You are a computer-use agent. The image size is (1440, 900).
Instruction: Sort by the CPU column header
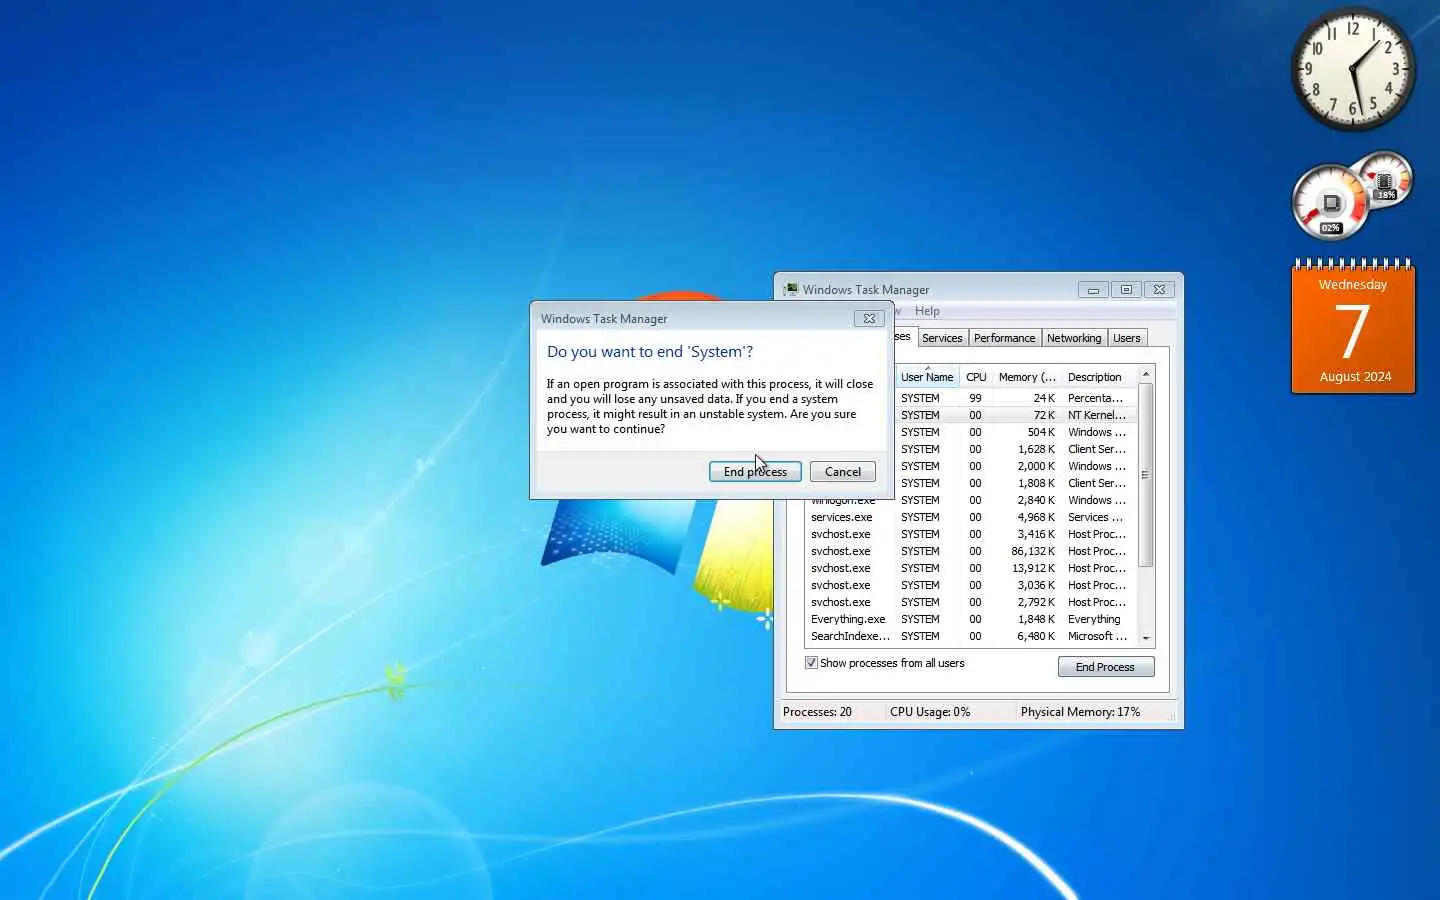[976, 377]
